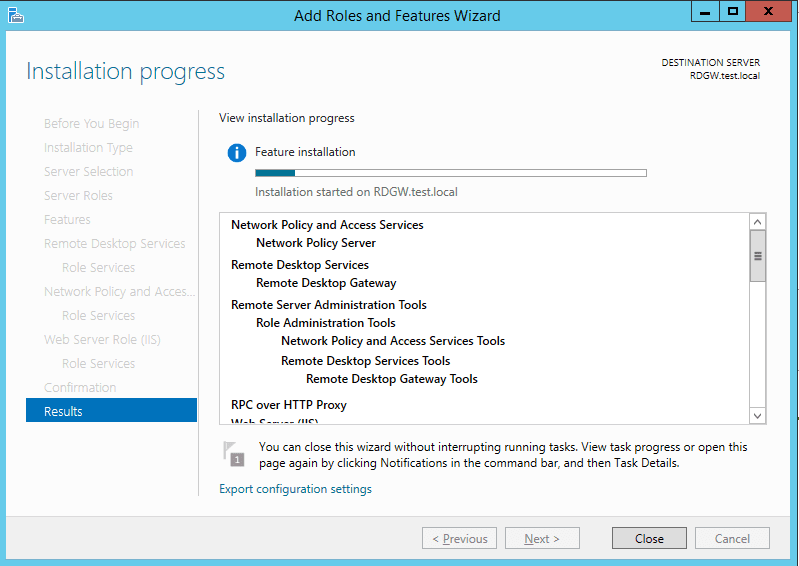This screenshot has width=799, height=566.
Task: Close the wizard with title bar X
Action: point(768,12)
